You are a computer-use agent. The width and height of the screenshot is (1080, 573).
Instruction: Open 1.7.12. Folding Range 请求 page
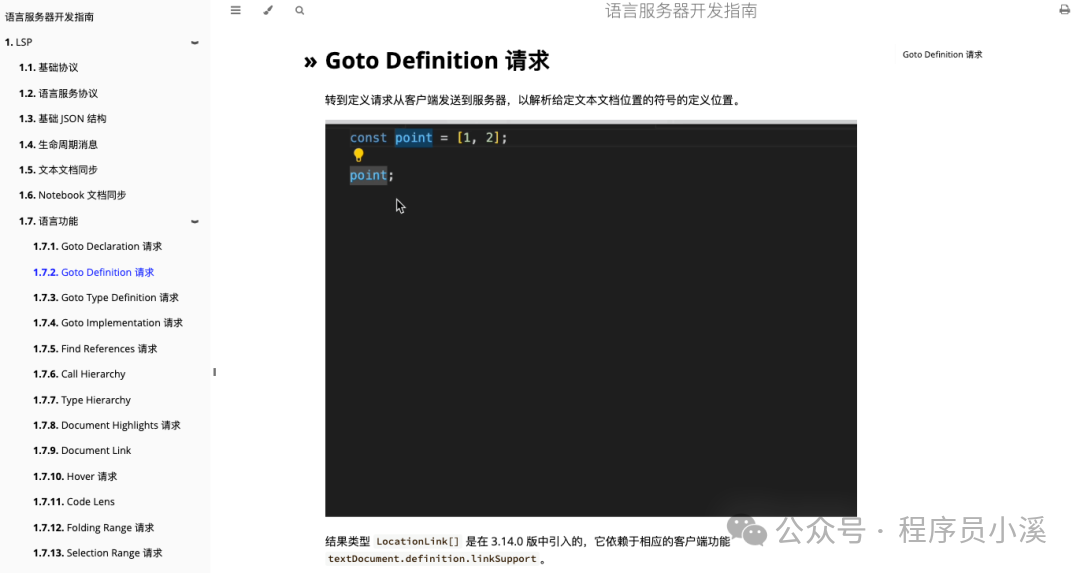[94, 528]
